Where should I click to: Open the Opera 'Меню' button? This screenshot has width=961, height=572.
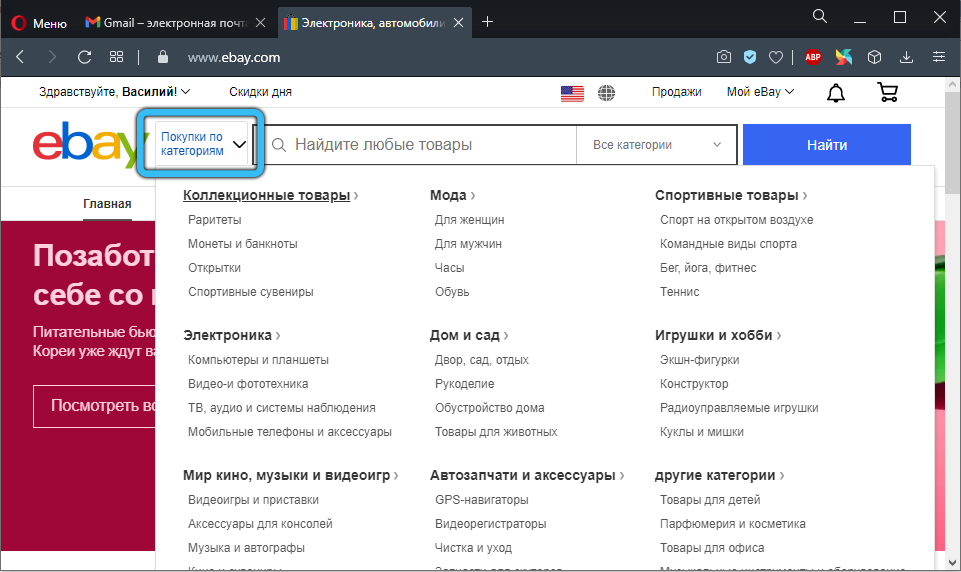coord(38,21)
